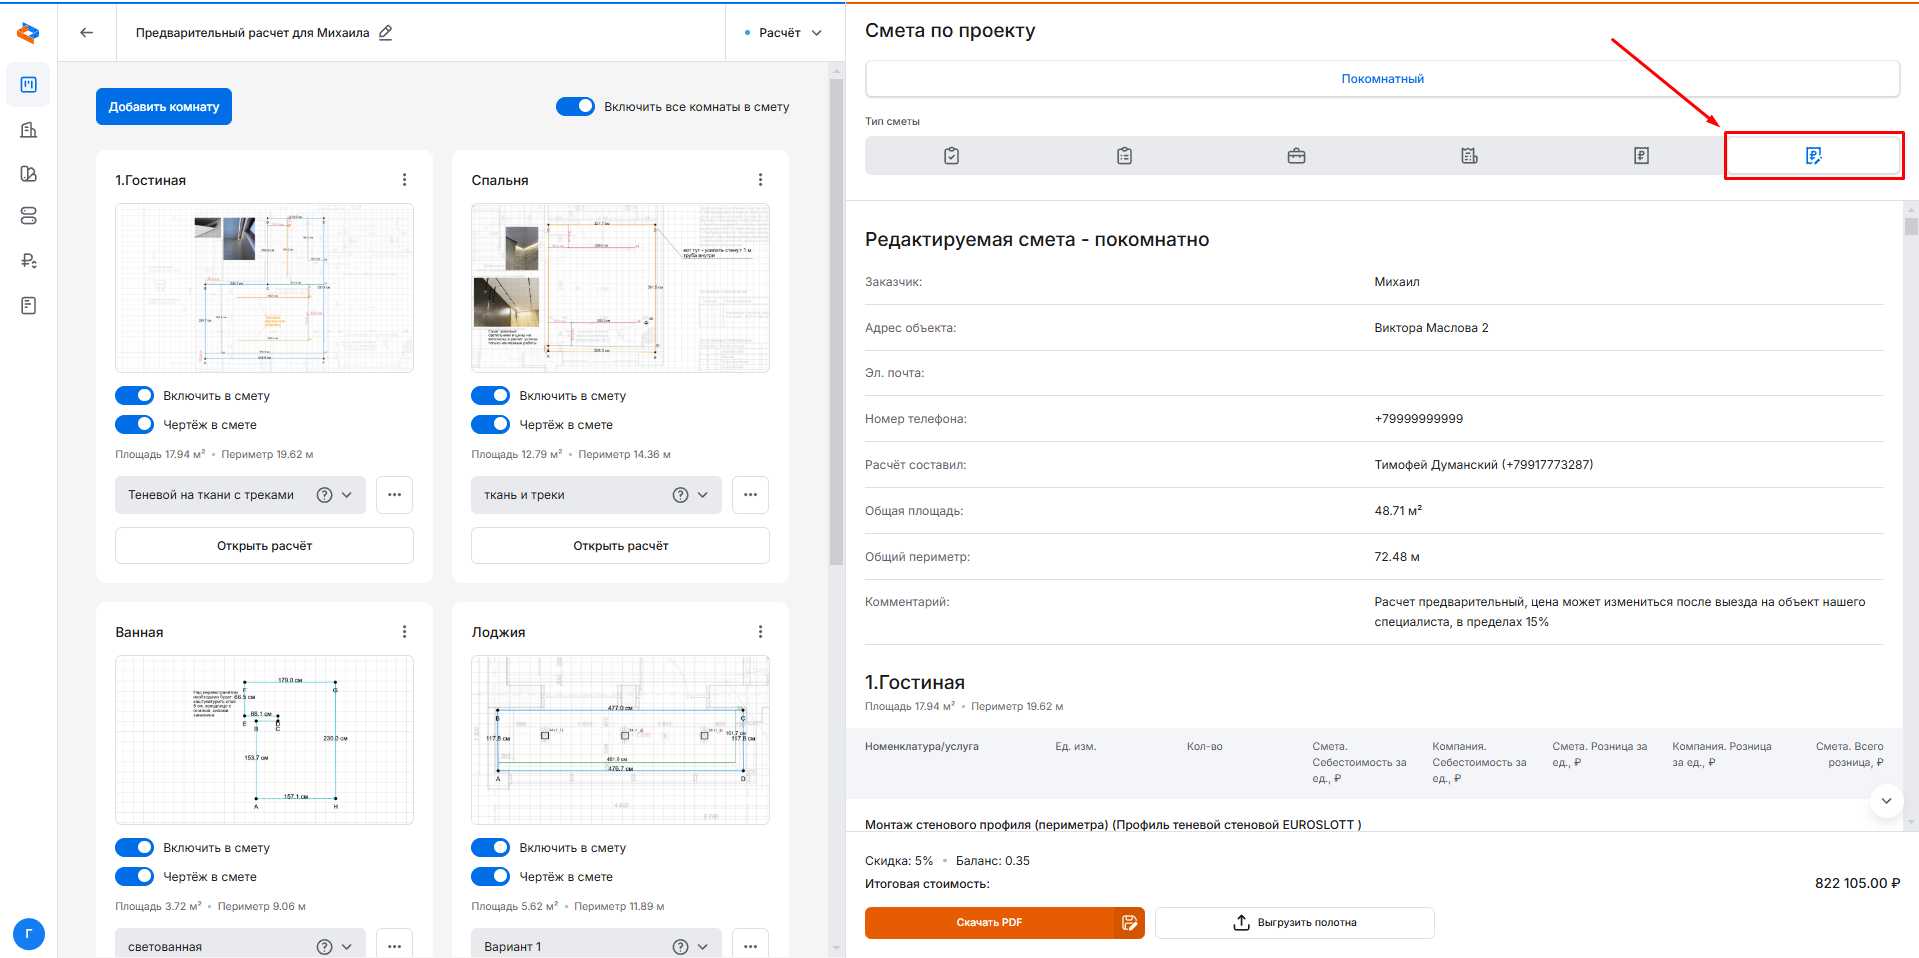The image size is (1919, 958).
Task: Click the Выгрузить полотна button
Action: coord(1294,923)
